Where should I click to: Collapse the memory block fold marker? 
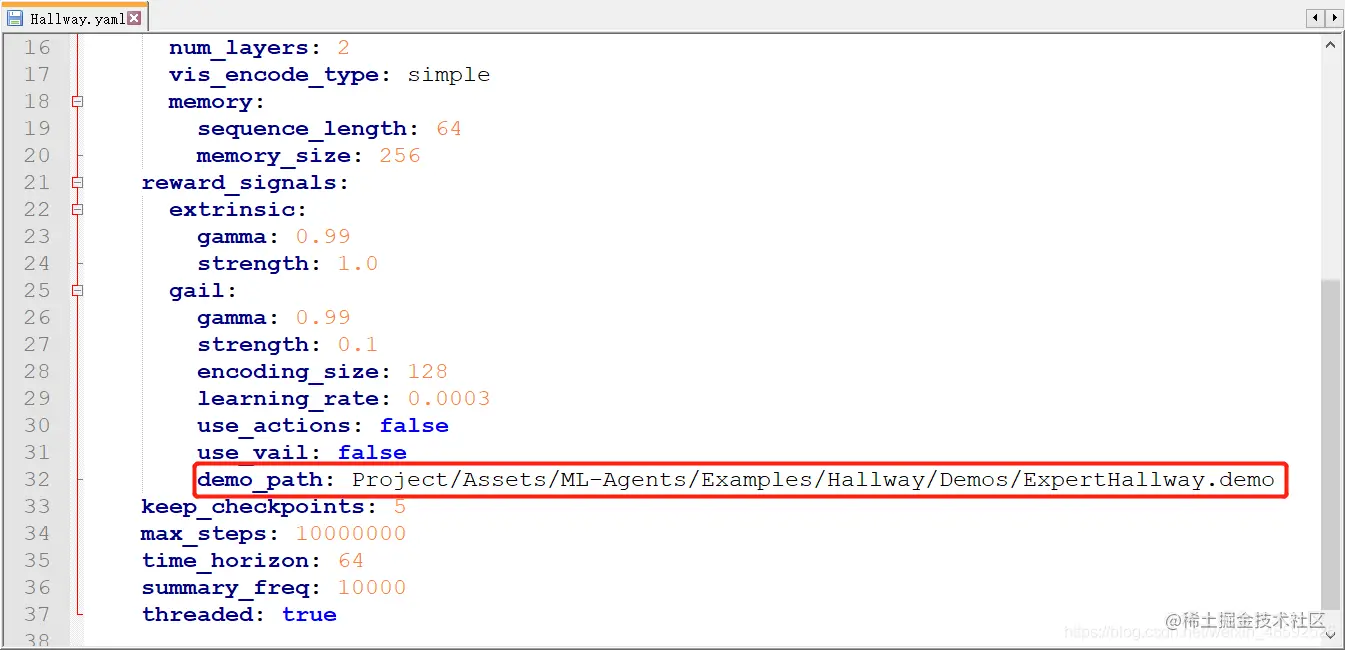(77, 101)
